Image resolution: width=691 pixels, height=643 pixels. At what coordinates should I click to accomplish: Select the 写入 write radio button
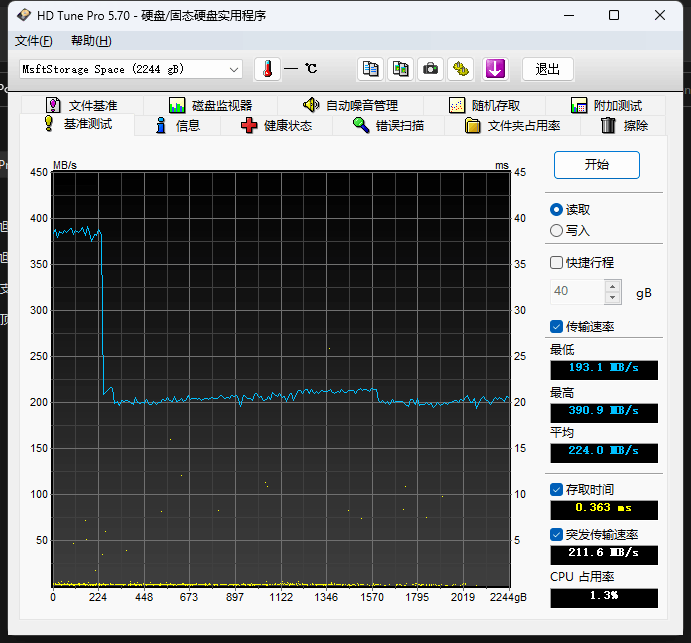point(556,231)
